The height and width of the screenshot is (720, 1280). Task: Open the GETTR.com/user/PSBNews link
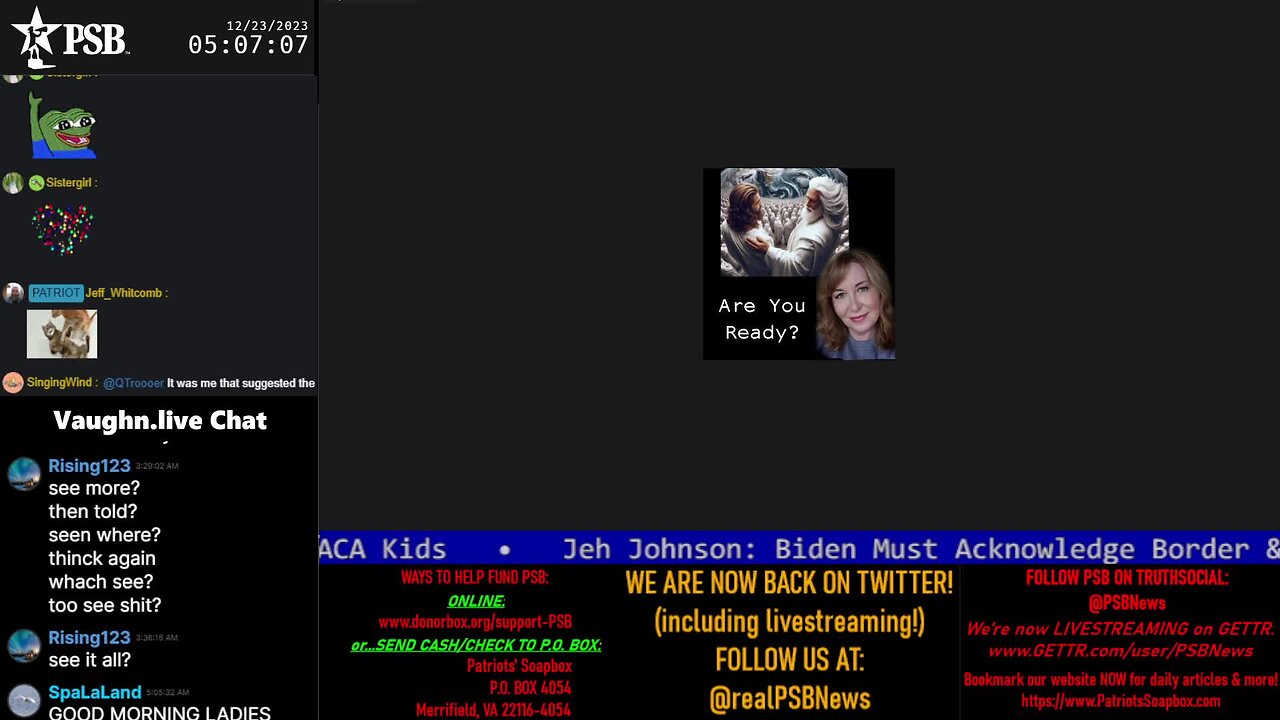tap(1120, 651)
